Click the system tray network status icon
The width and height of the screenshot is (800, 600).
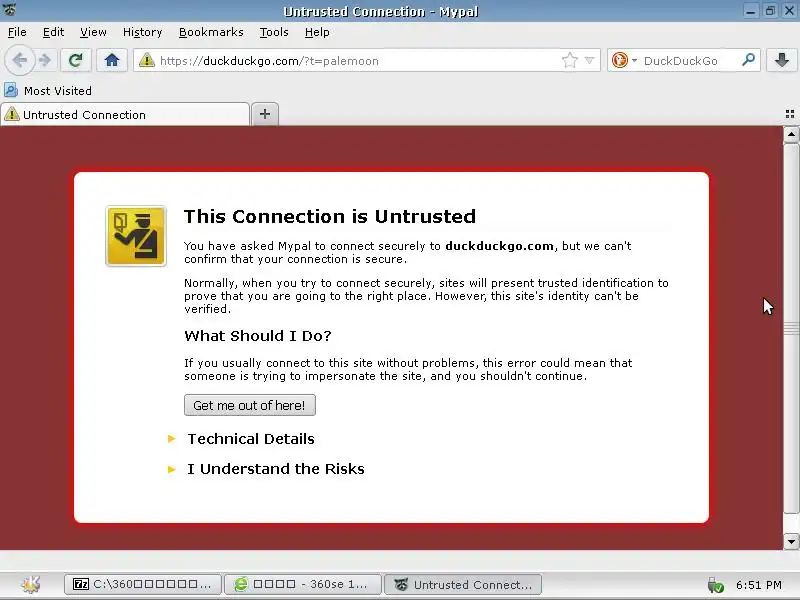tap(715, 585)
